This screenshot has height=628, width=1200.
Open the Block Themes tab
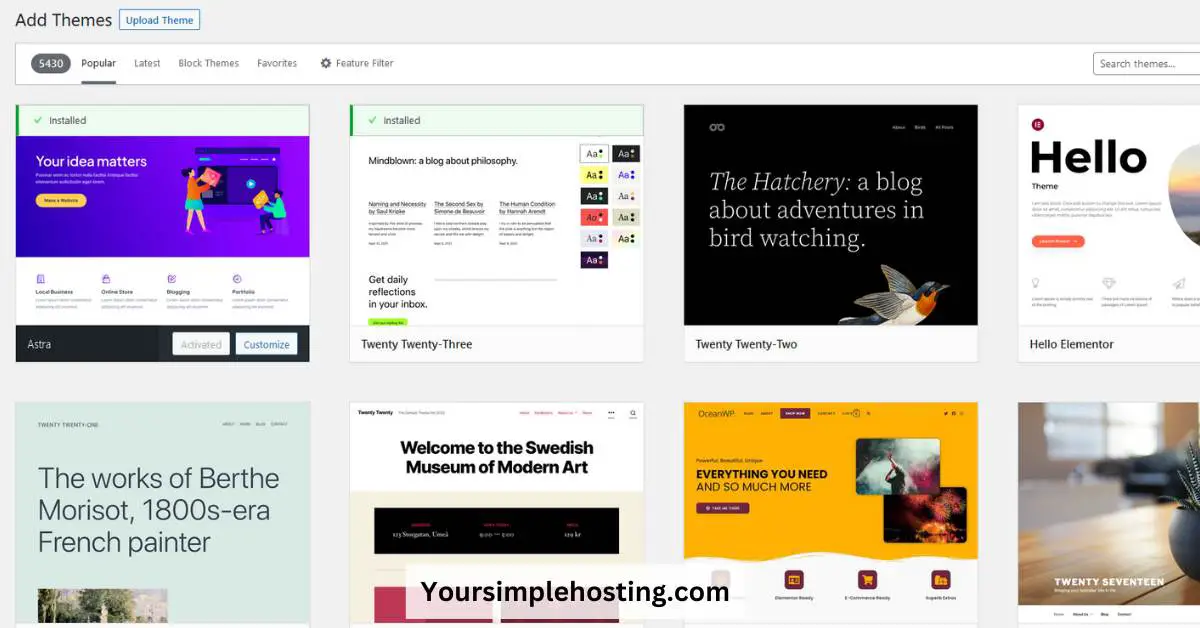tap(208, 63)
